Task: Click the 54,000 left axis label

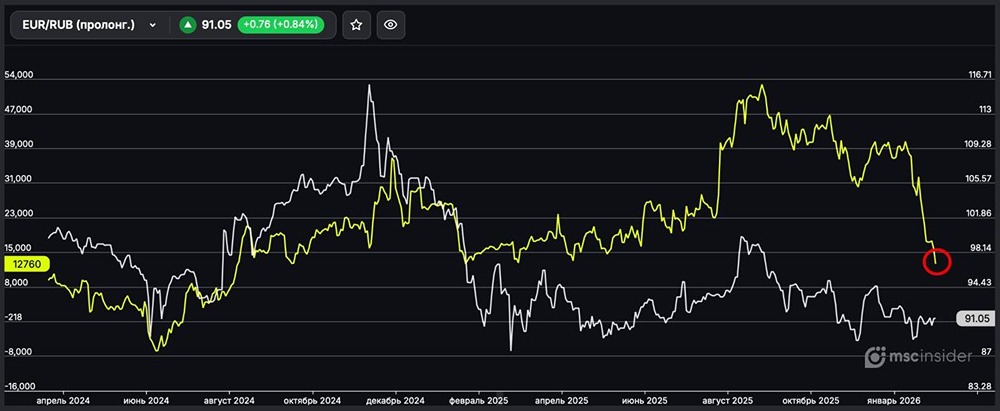Action: (x=18, y=75)
